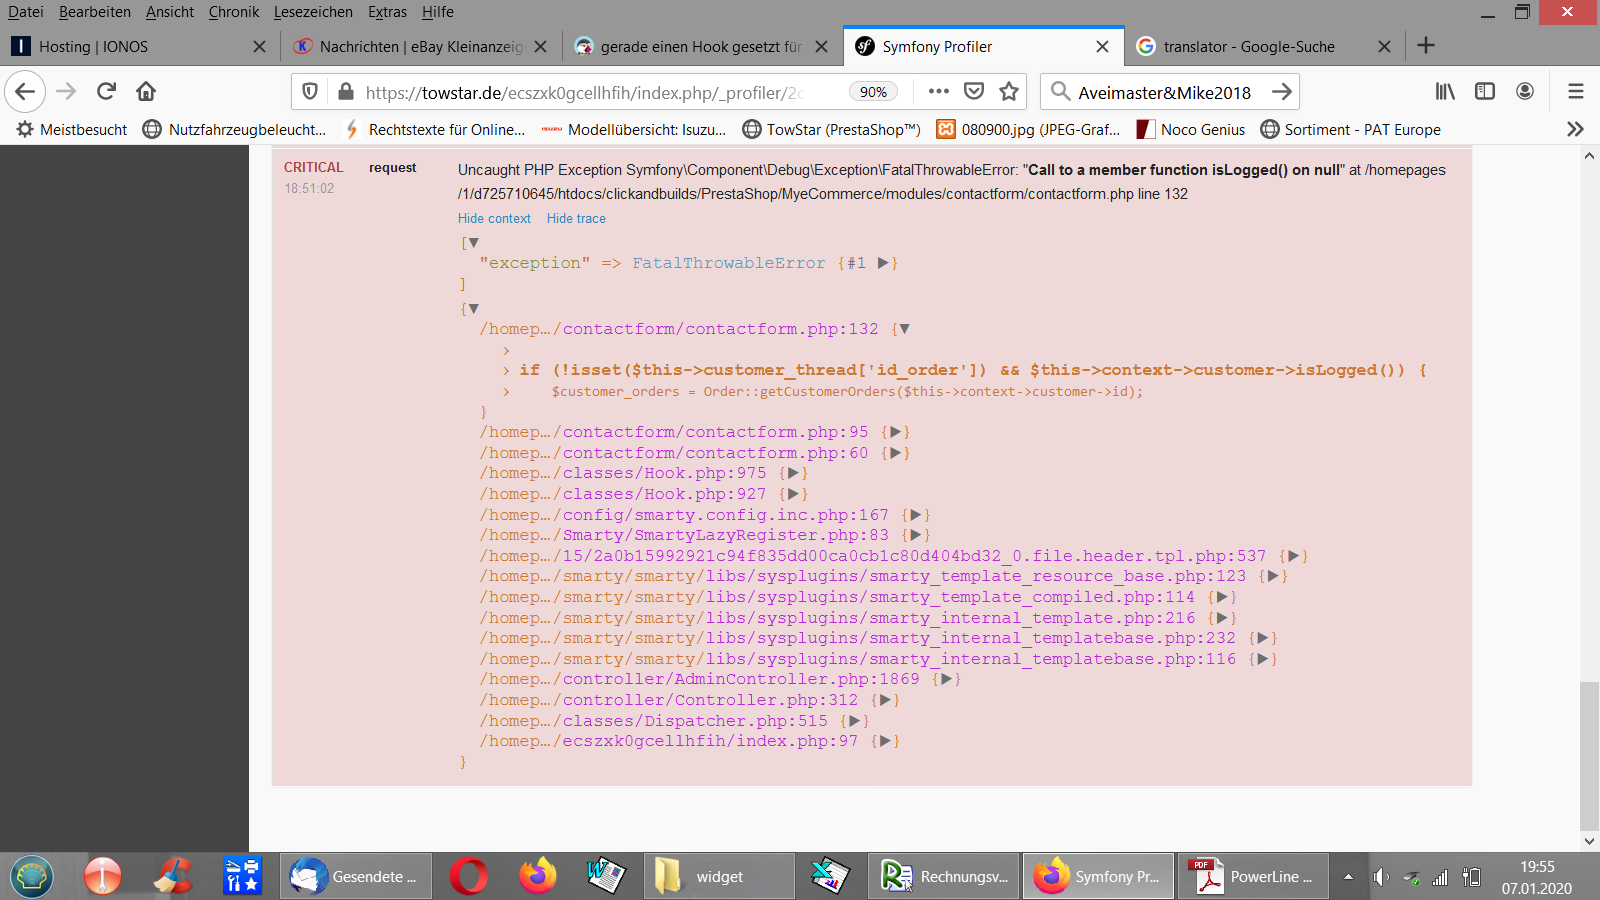The width and height of the screenshot is (1600, 900).
Task: Focus the URL address field
Action: (x=584, y=92)
